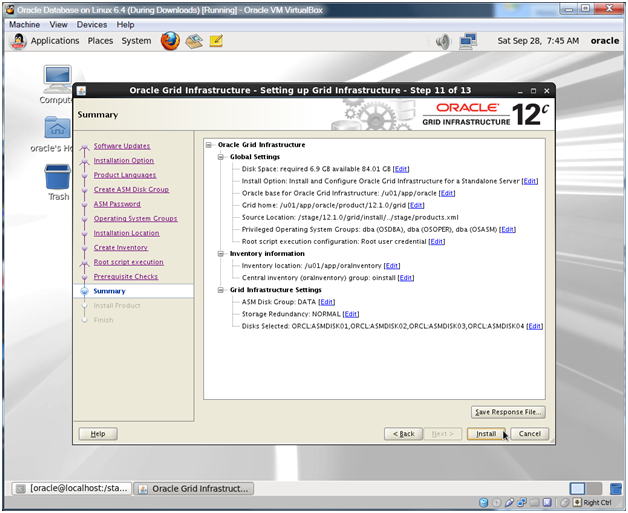Edit the Storage Redundancy setting
Viewport: 628px width, 513px height.
pos(351,314)
